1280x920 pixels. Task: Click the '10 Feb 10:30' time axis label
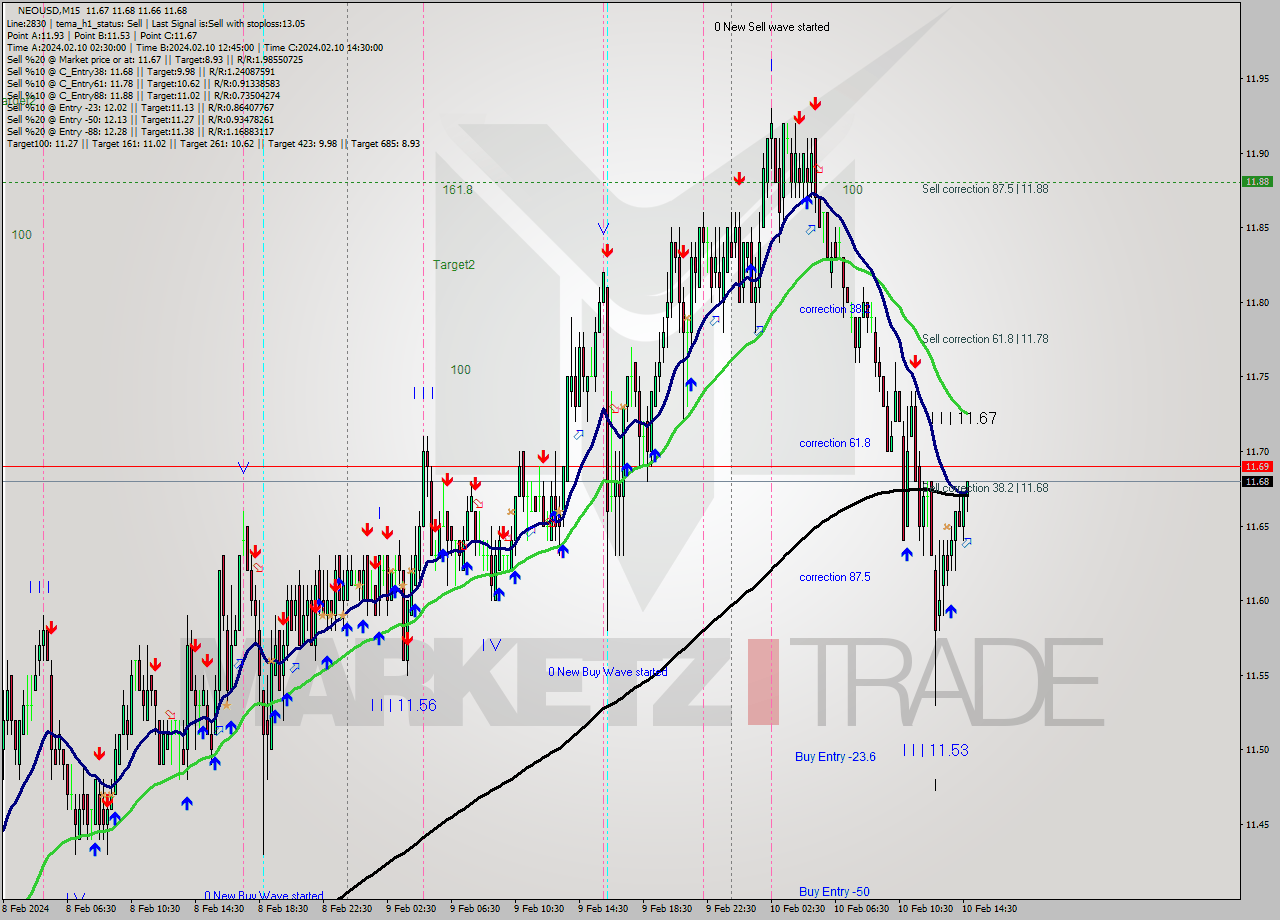[925, 909]
